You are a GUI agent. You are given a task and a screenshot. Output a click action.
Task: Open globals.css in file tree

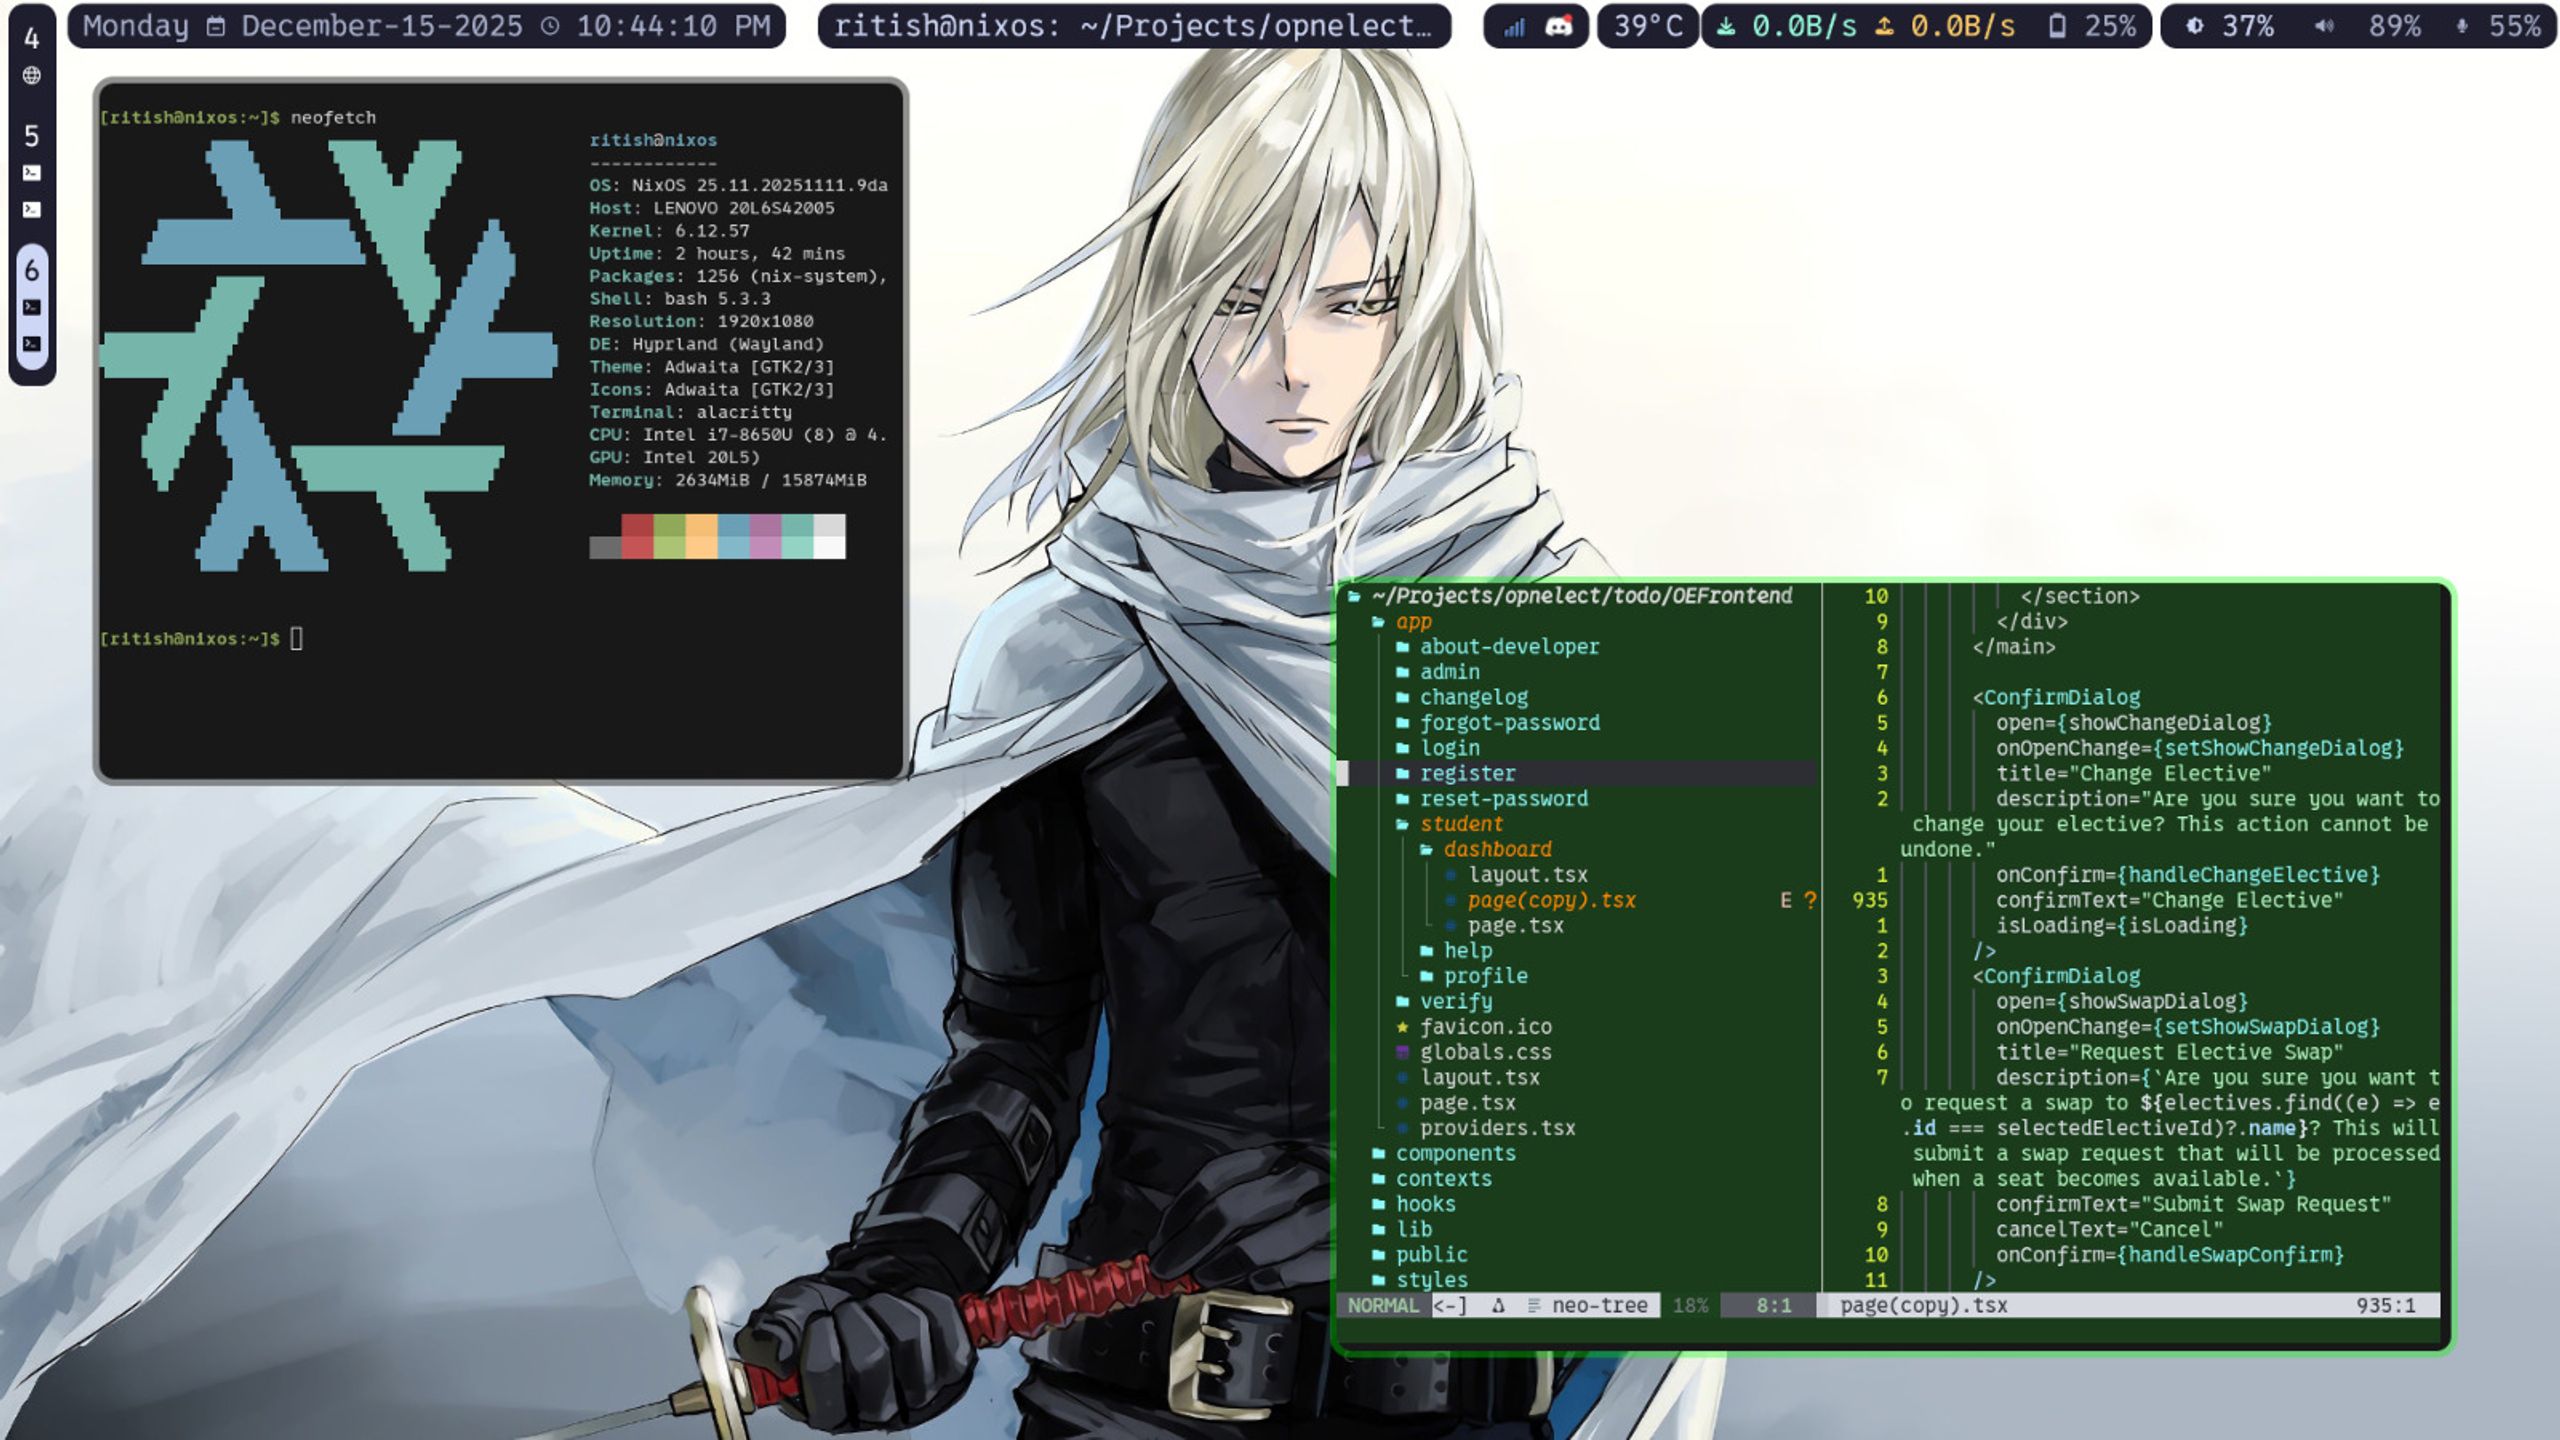click(1485, 1052)
